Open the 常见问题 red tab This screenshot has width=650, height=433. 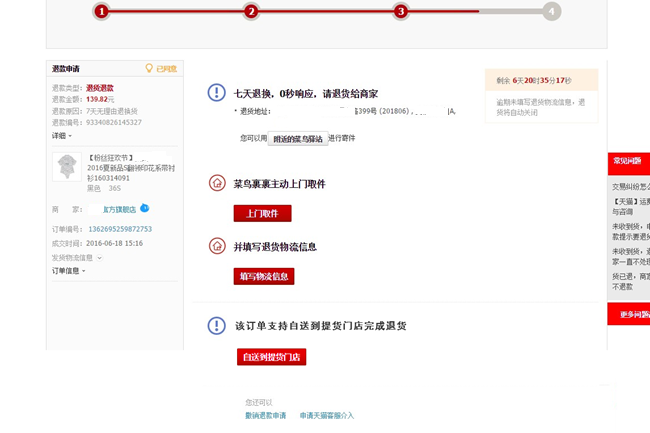tap(628, 163)
